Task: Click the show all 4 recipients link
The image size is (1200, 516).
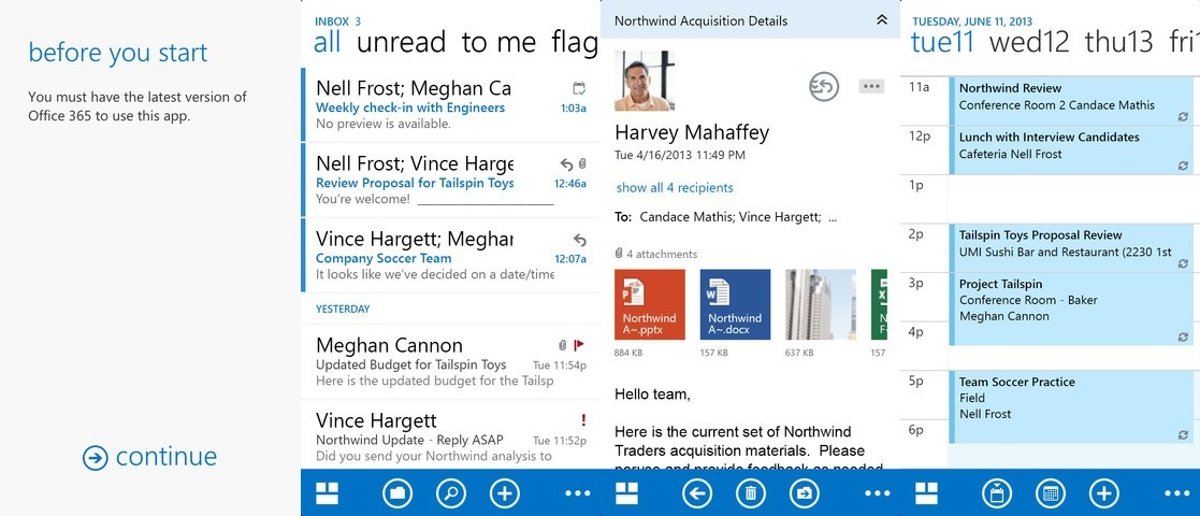Action: click(x=674, y=188)
